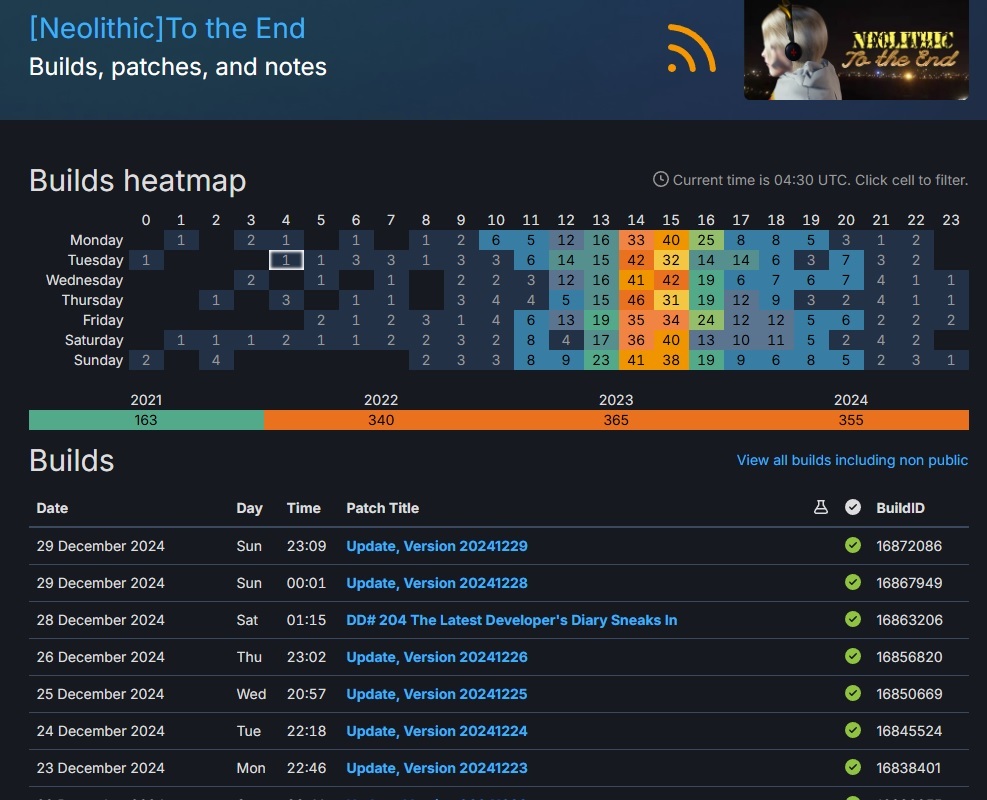Click the checkmark icon in table header
The height and width of the screenshot is (800, 987).
pos(853,508)
